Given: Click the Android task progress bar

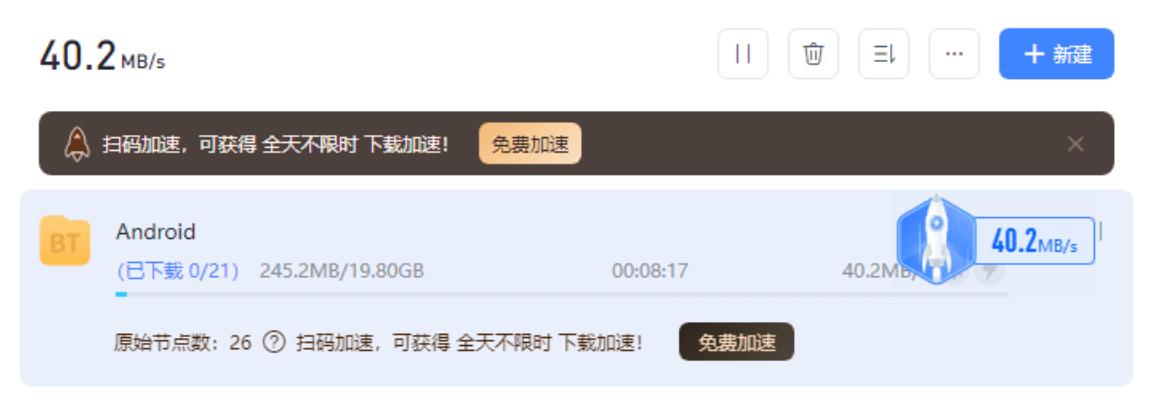Looking at the screenshot, I should [x=562, y=294].
